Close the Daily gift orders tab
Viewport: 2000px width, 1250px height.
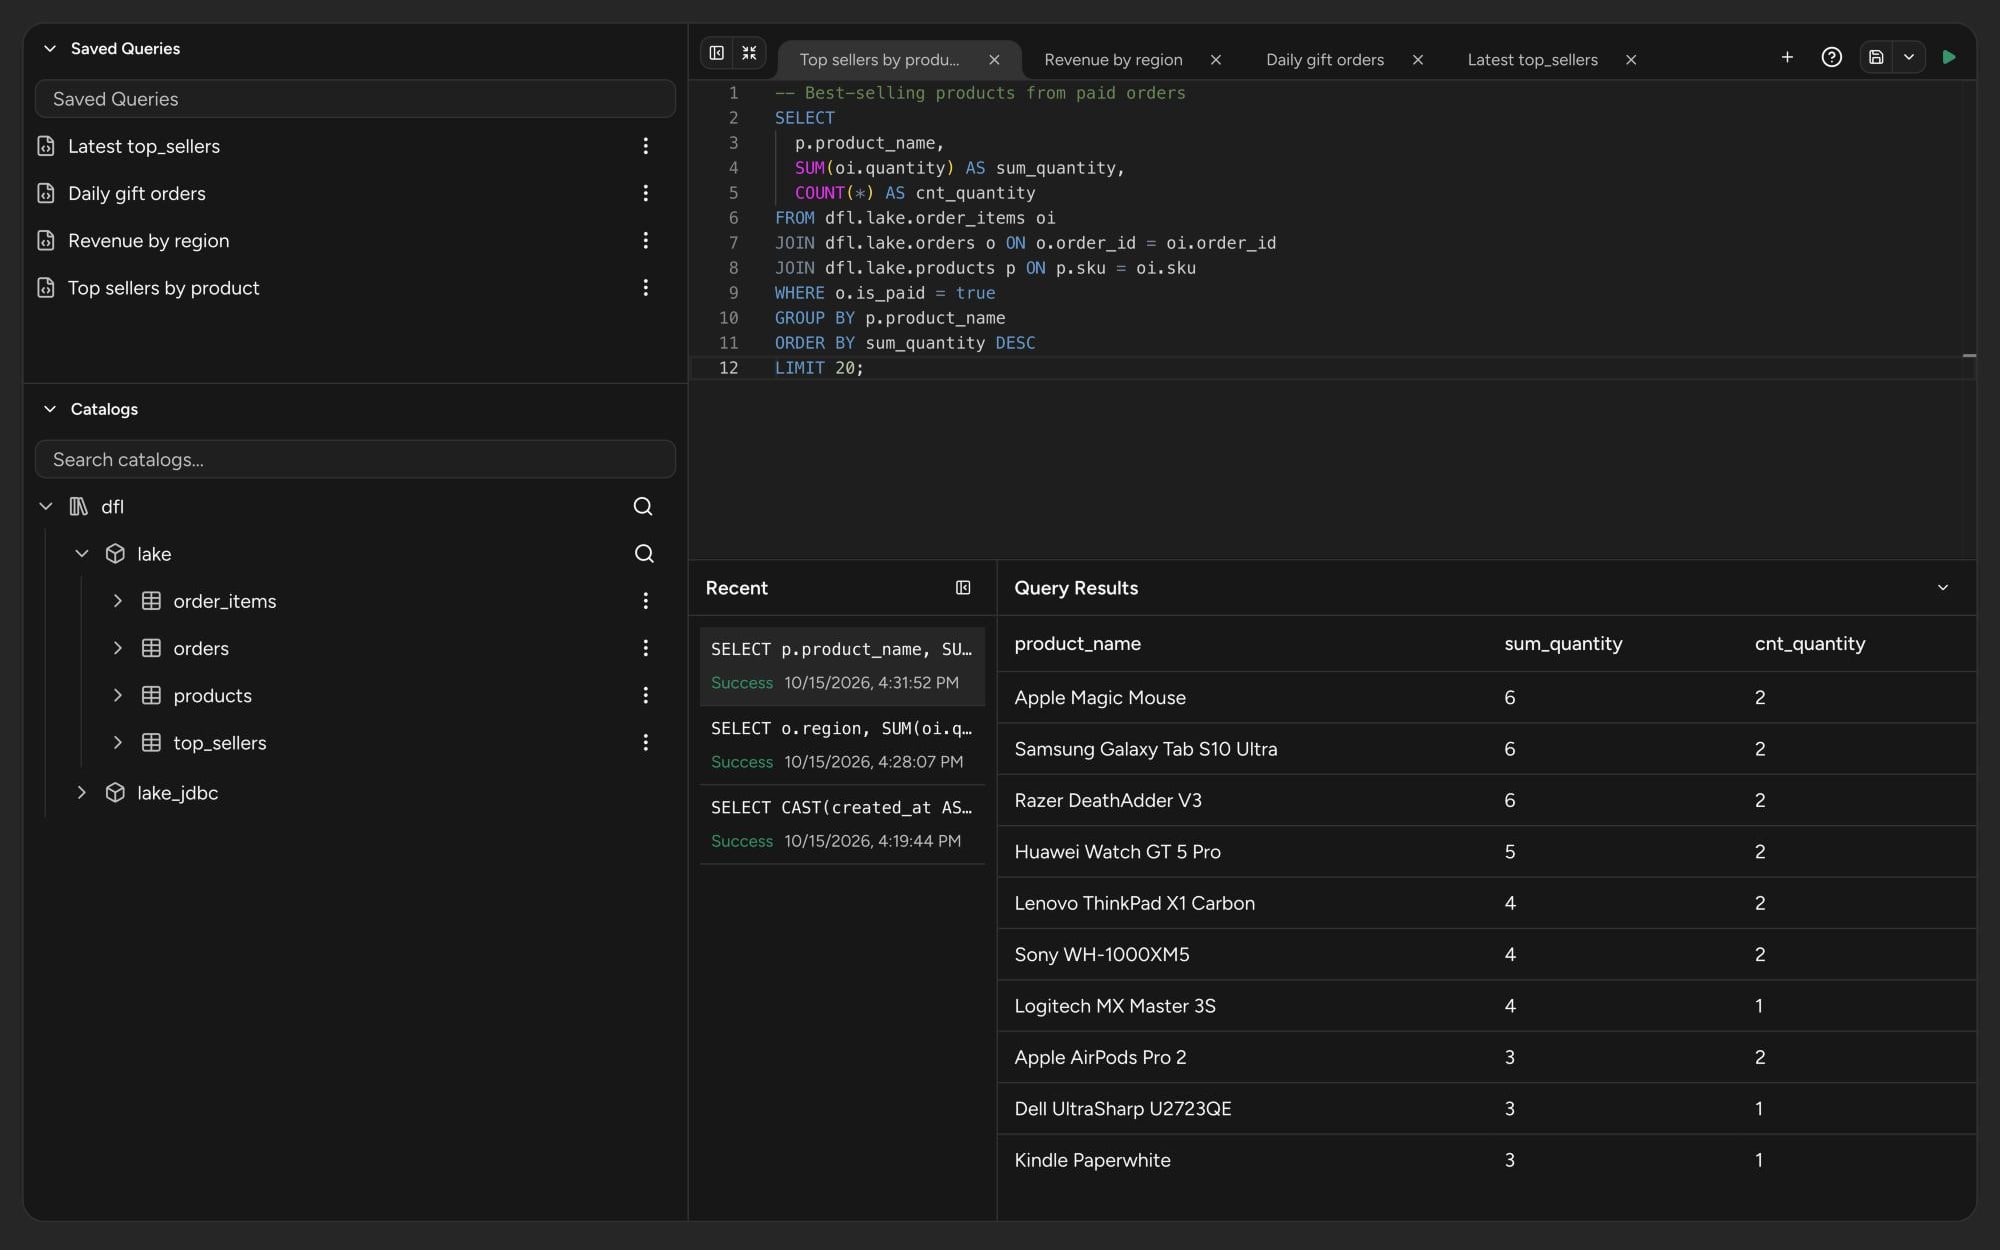[x=1418, y=60]
